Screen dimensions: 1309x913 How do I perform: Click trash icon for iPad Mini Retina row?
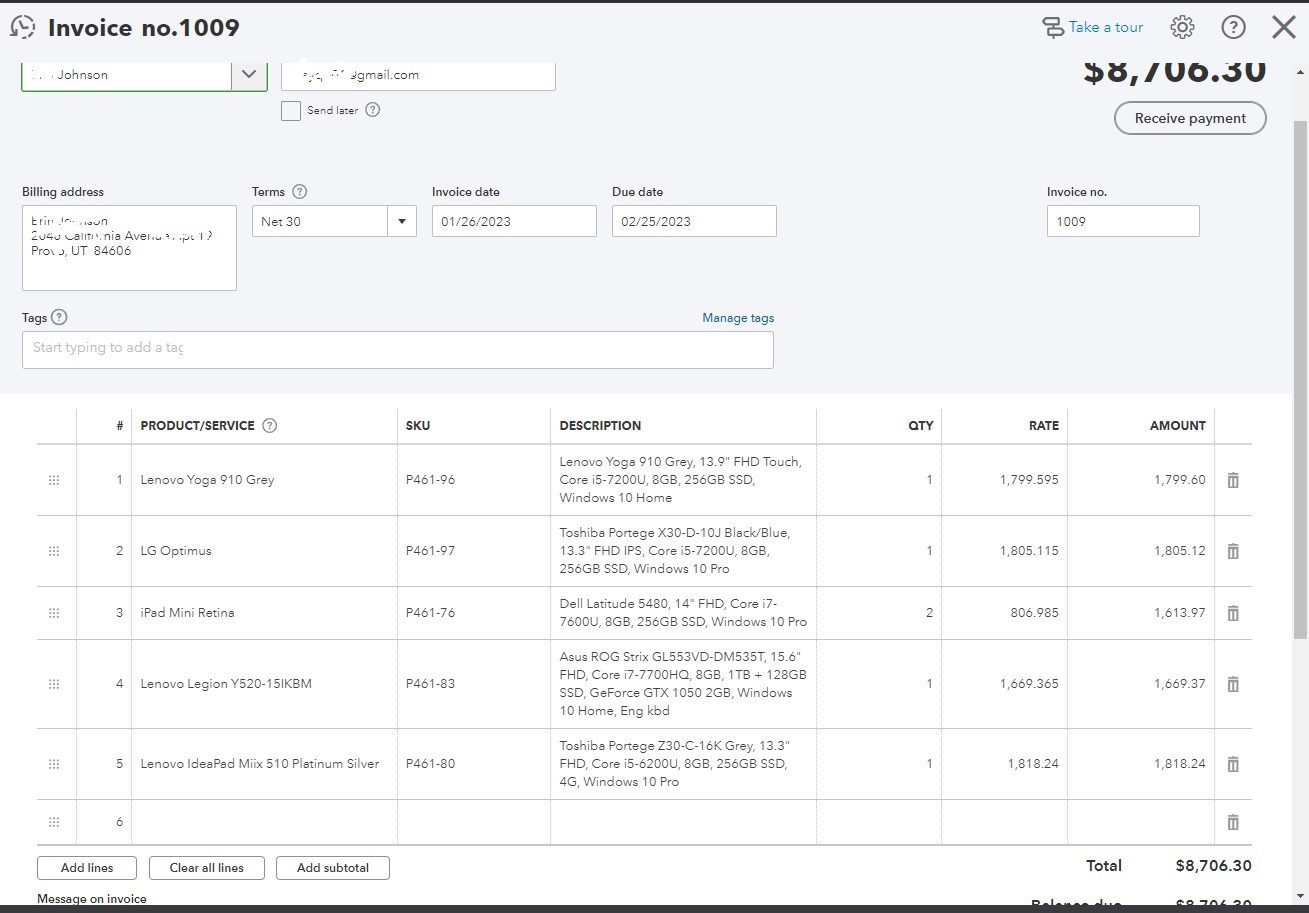(1233, 613)
